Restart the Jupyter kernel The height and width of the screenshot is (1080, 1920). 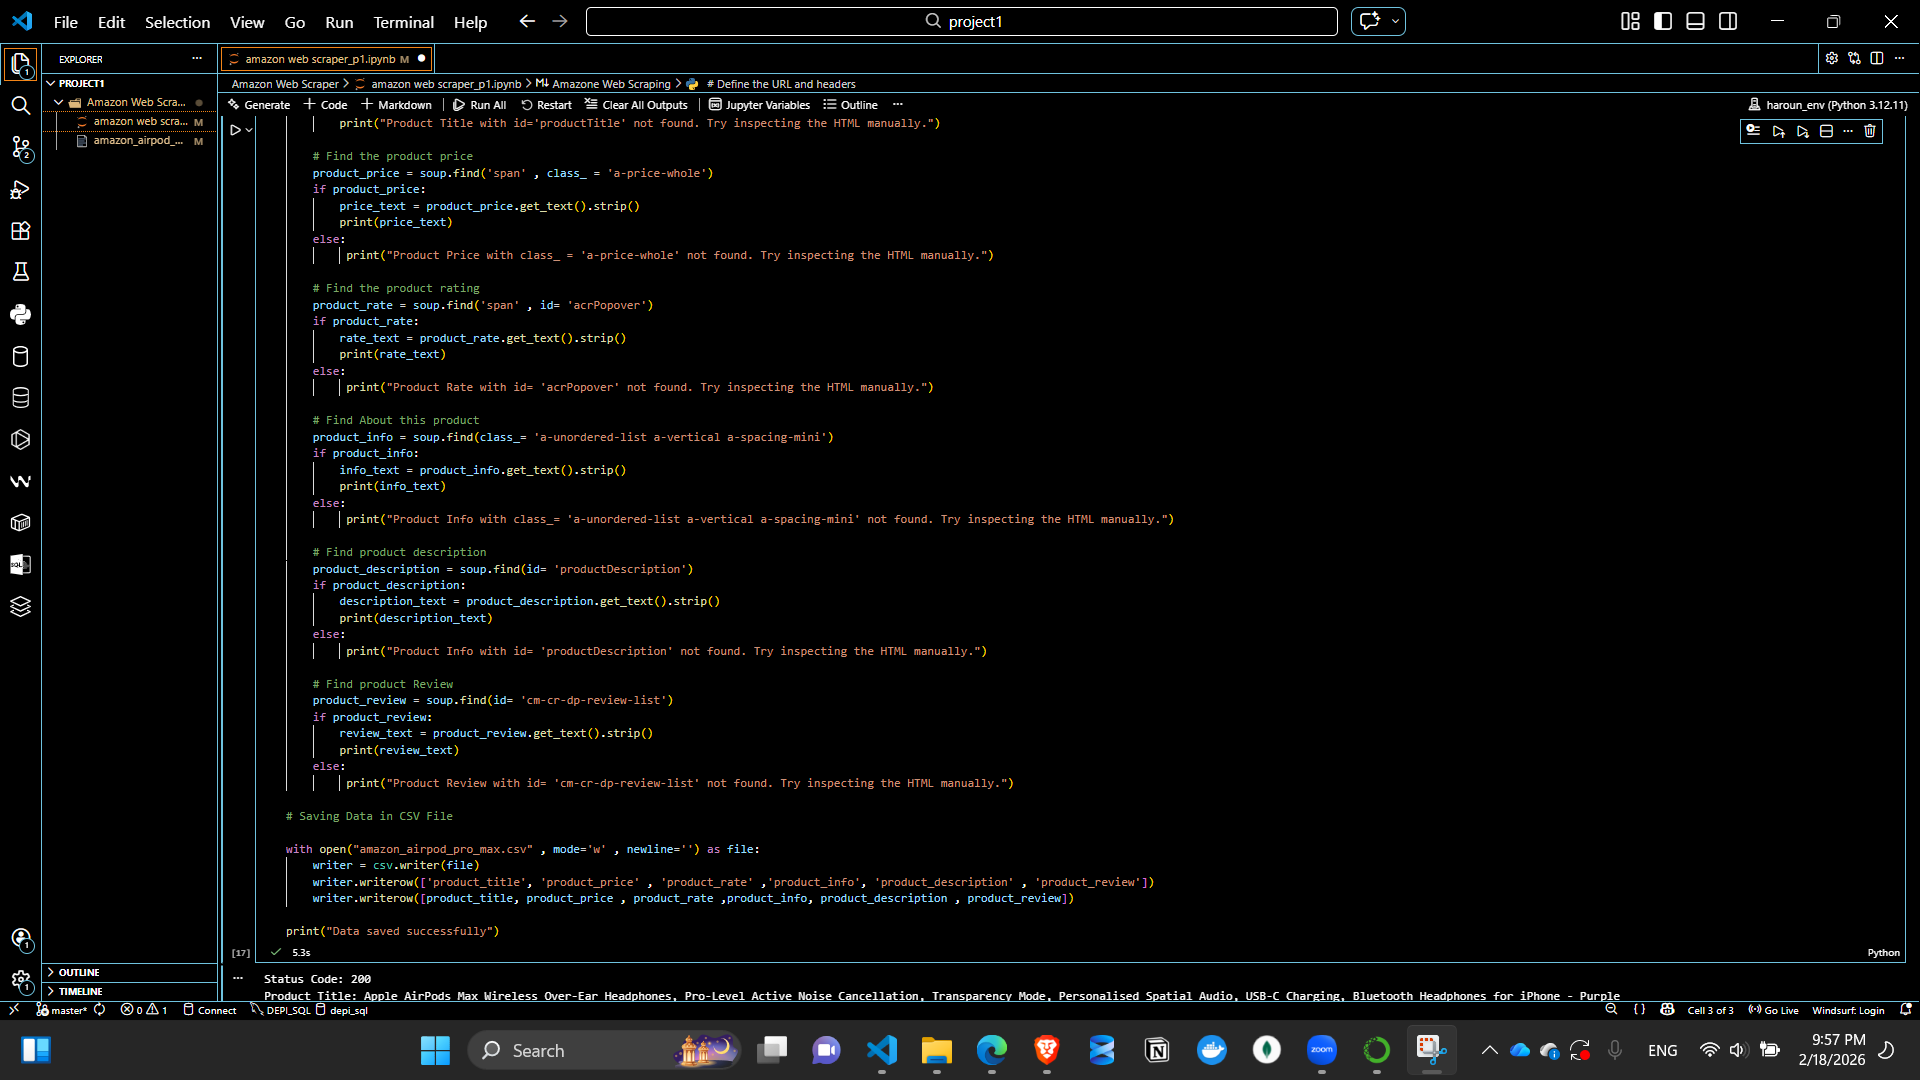545,104
